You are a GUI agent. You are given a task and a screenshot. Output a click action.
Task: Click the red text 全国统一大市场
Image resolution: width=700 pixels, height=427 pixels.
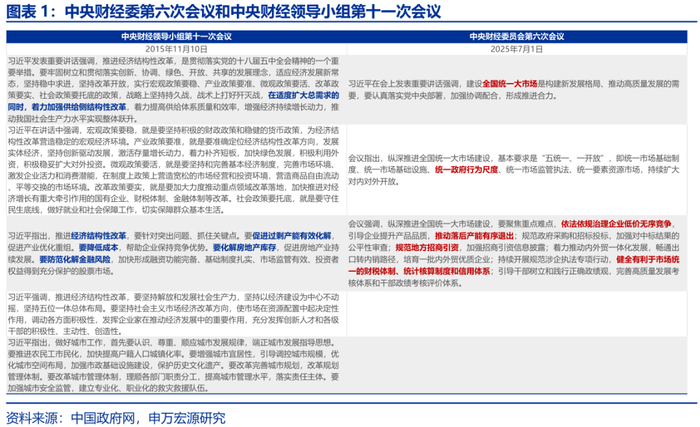[509, 84]
